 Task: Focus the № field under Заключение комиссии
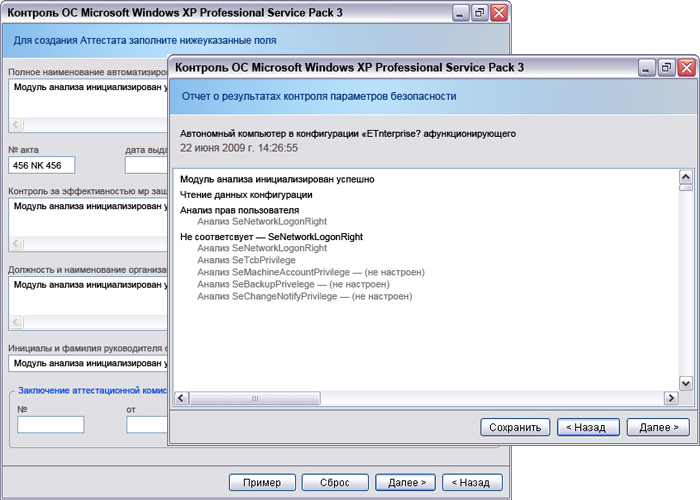click(x=50, y=424)
